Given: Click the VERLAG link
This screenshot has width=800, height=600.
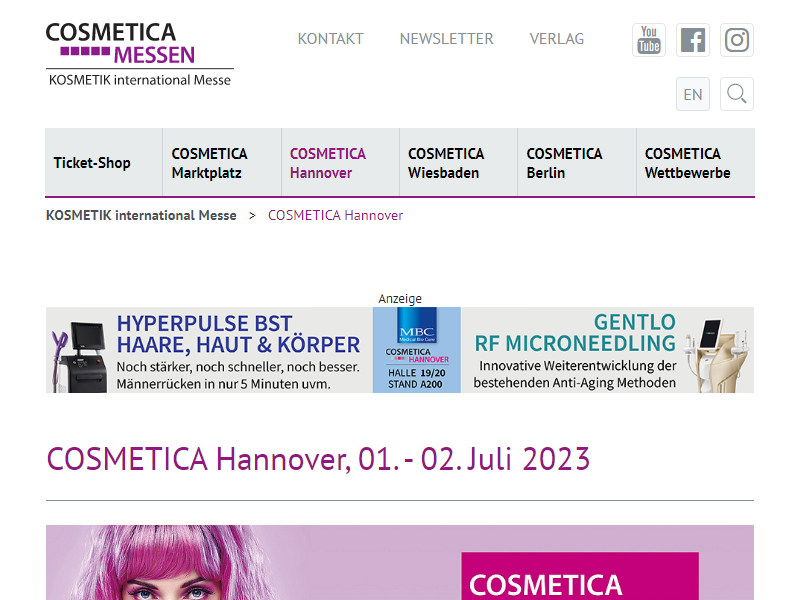Looking at the screenshot, I should 557,39.
